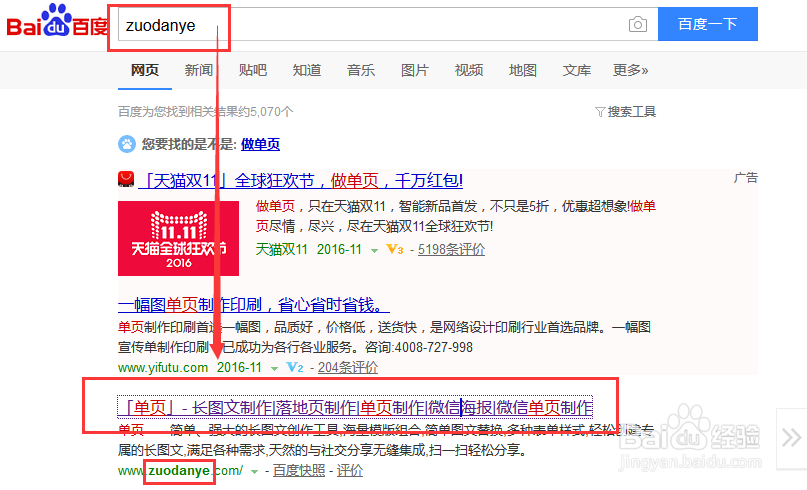Open 204条评价 reviews link
Viewport: 807px width, 490px height.
pos(348,368)
